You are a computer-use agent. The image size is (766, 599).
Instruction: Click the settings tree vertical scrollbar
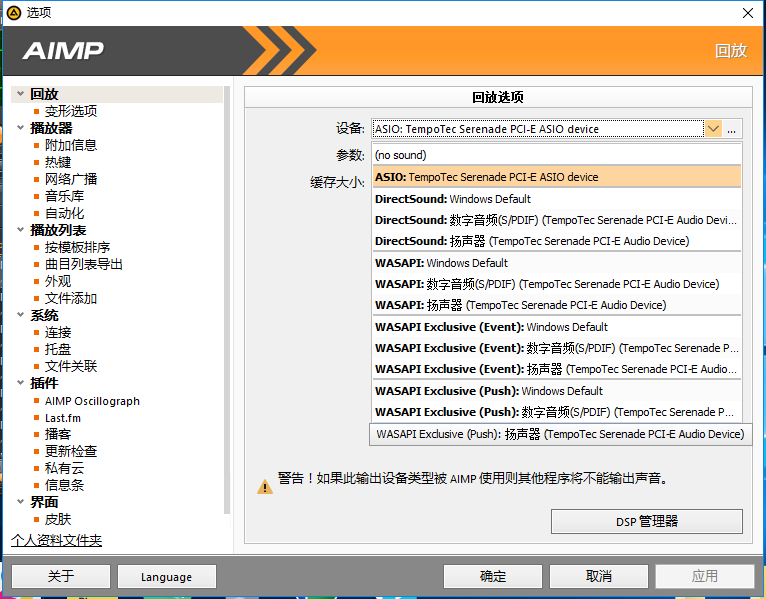(227, 300)
